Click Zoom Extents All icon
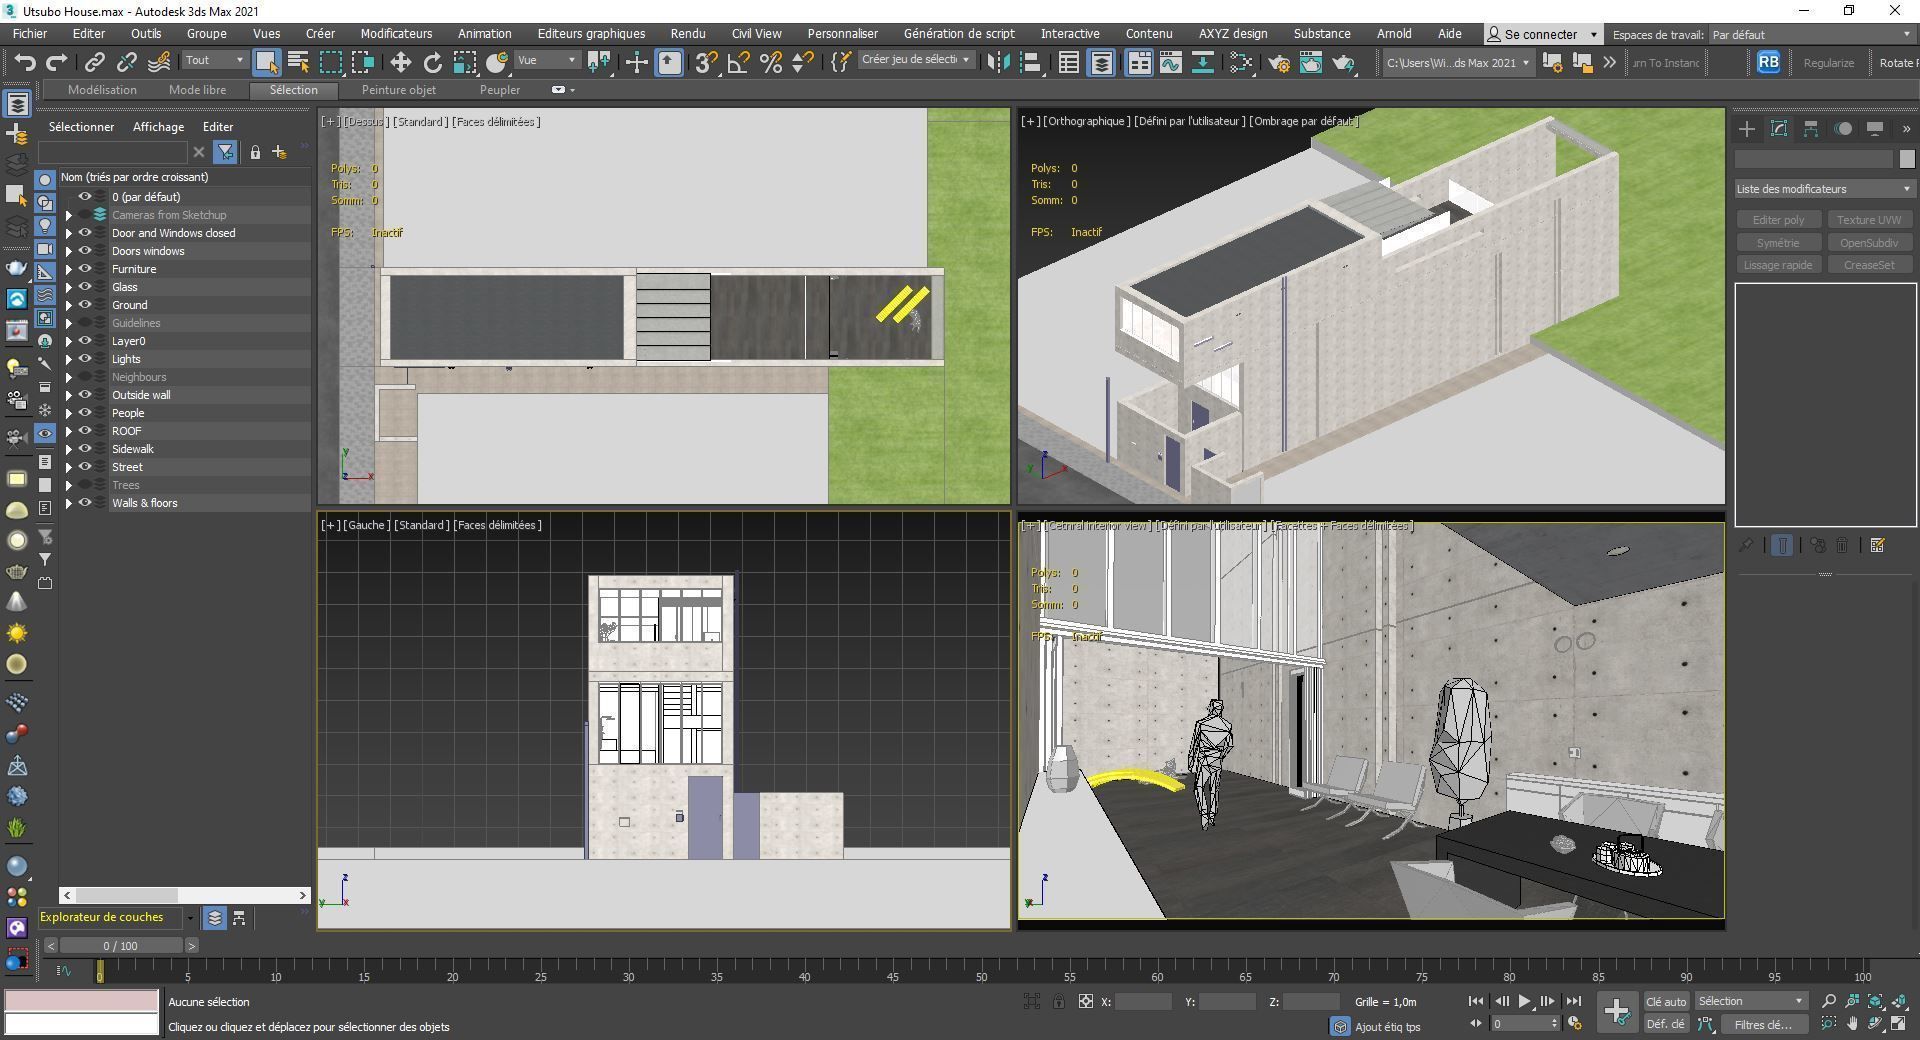Screen dimensions: 1920x1040 tap(1898, 1001)
